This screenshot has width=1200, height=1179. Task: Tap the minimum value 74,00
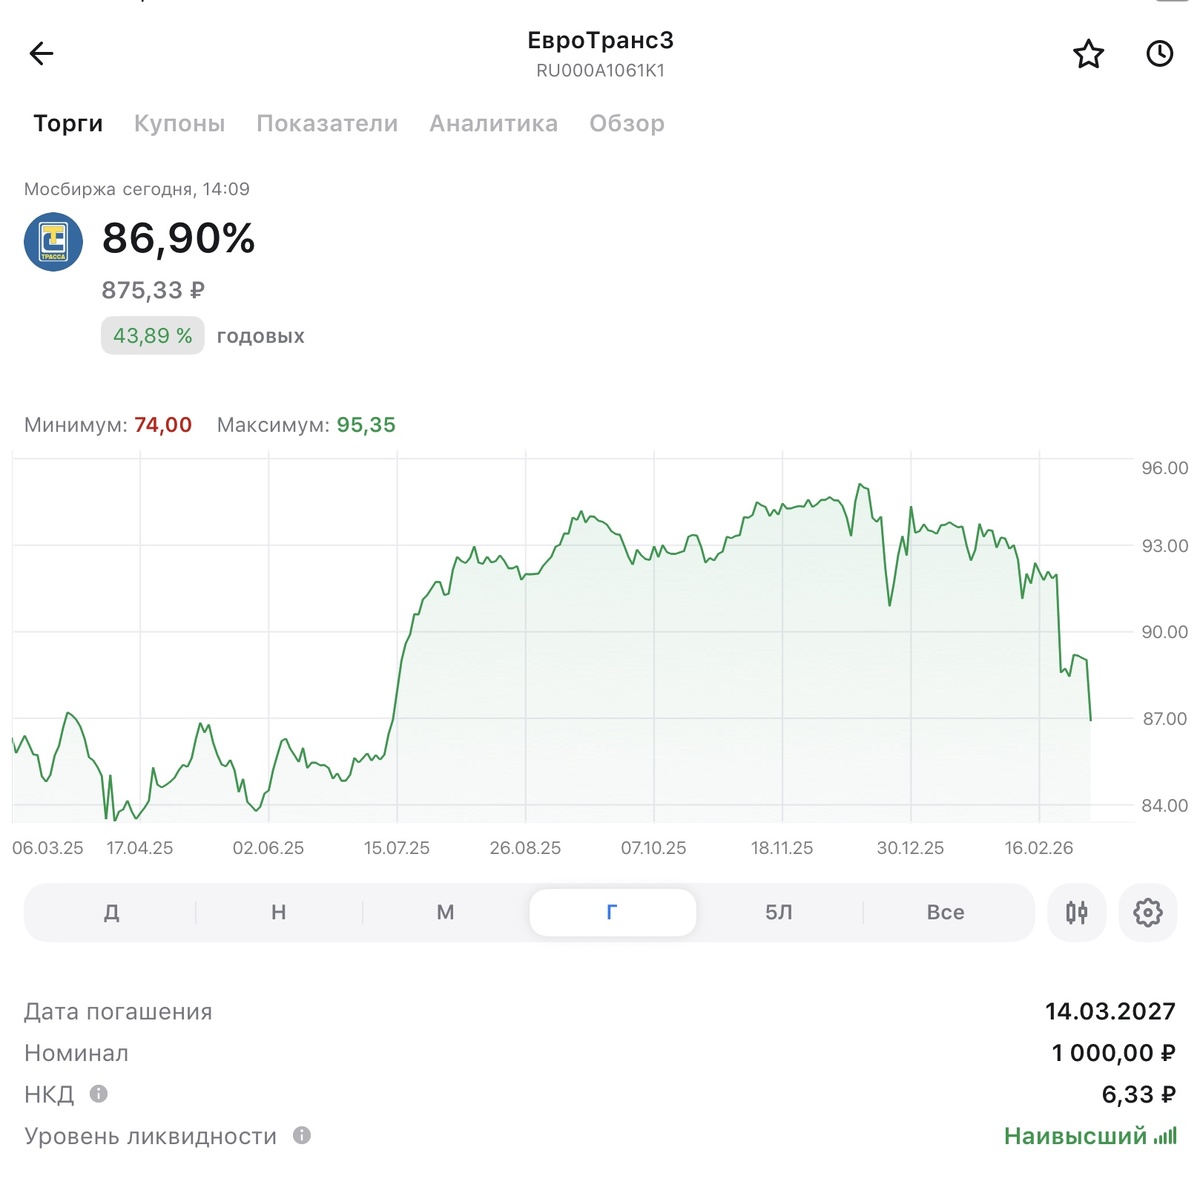pos(163,425)
